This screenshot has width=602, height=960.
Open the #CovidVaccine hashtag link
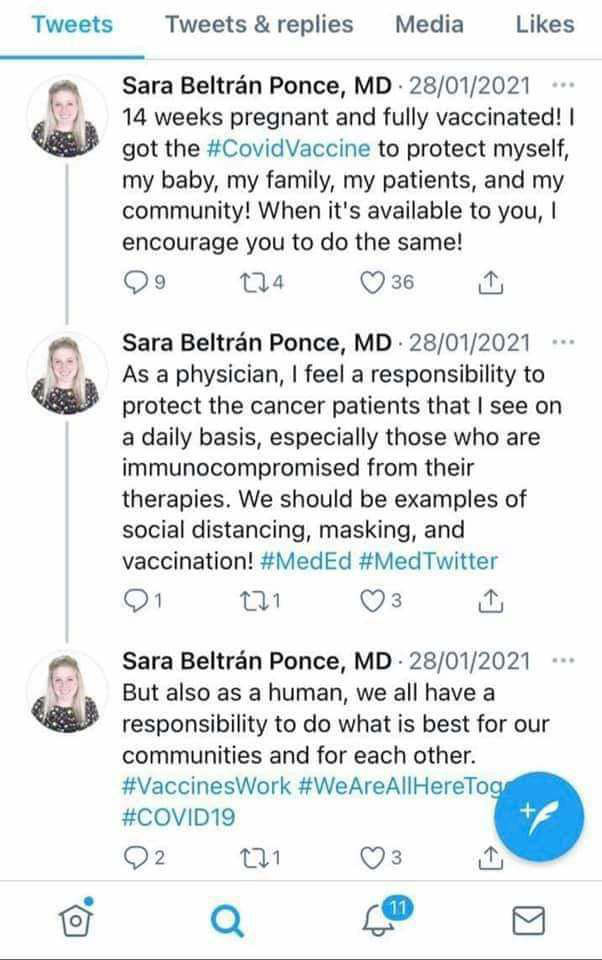(x=288, y=149)
